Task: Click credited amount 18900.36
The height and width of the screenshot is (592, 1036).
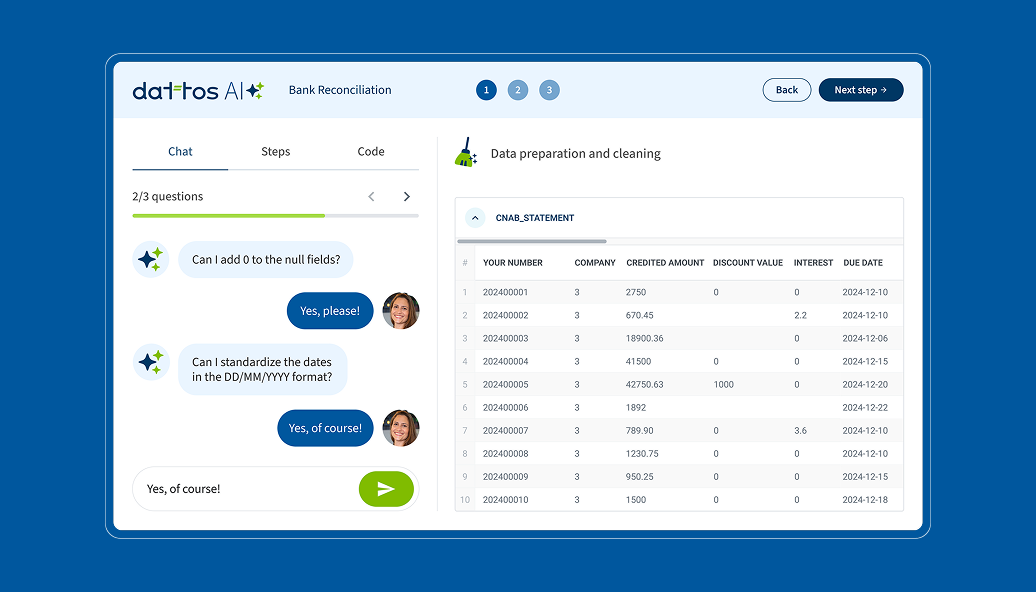Action: pos(645,338)
